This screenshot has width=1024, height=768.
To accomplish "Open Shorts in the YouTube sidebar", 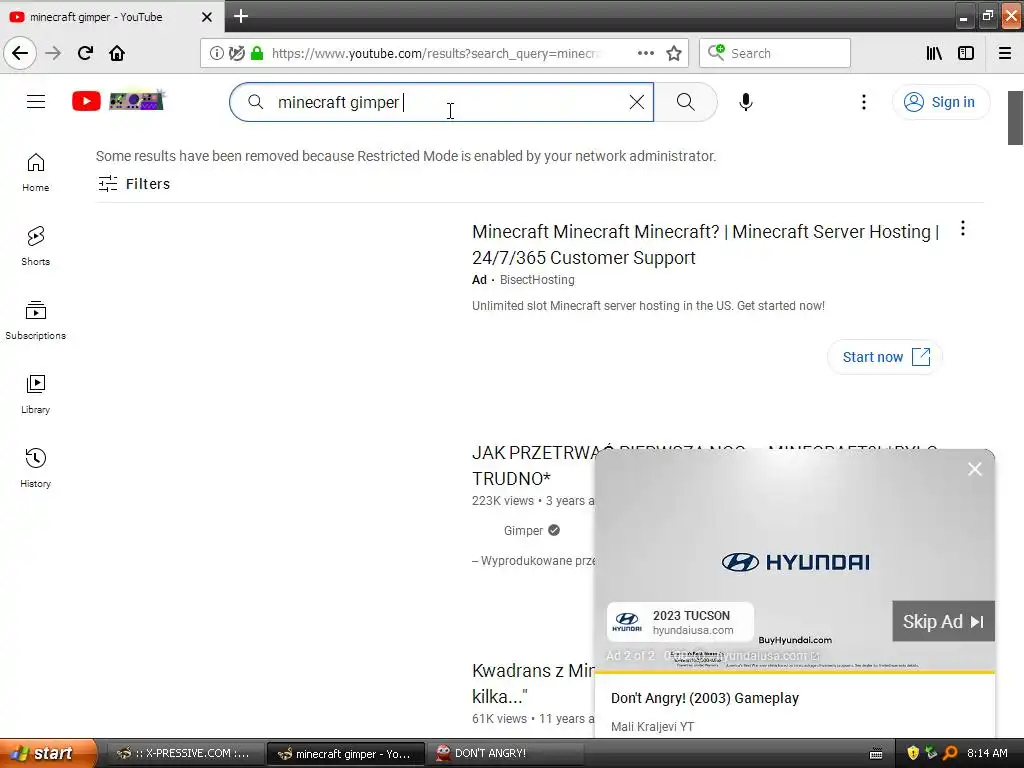I will point(35,246).
